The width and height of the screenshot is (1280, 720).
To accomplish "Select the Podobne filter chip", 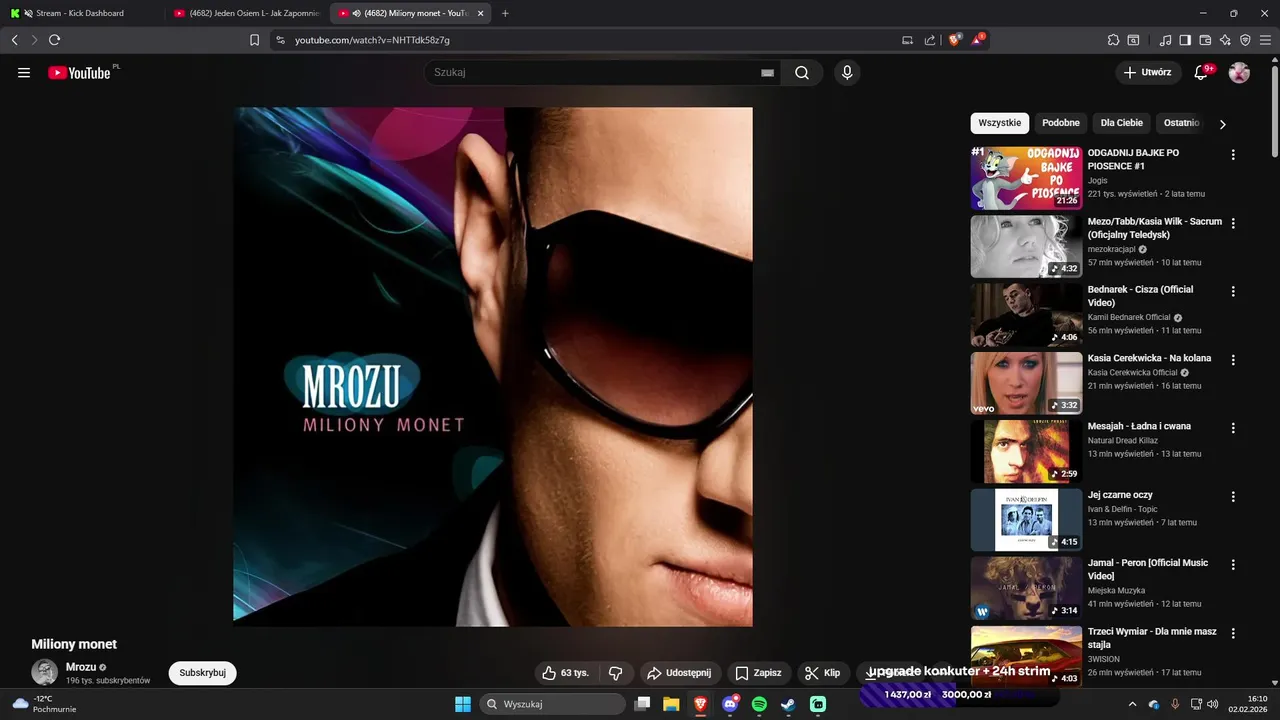I will click(1061, 123).
